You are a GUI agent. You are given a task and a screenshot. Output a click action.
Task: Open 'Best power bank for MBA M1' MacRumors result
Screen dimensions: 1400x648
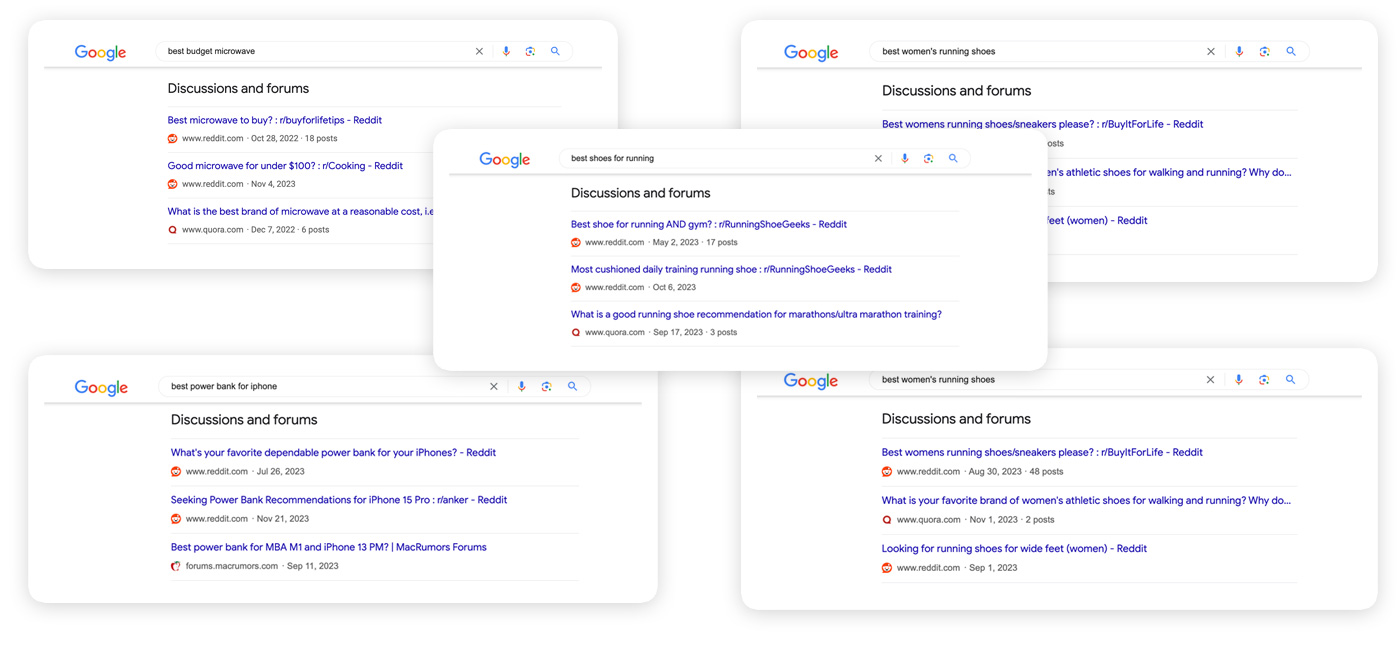click(329, 548)
